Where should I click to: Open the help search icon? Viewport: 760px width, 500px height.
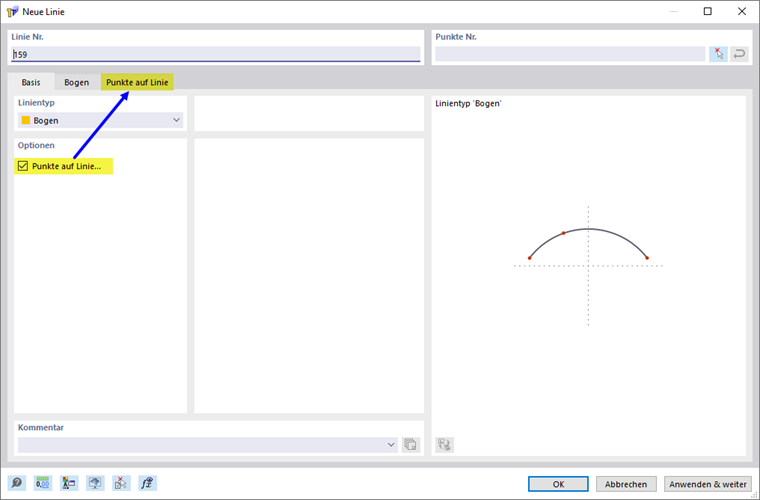click(x=16, y=483)
